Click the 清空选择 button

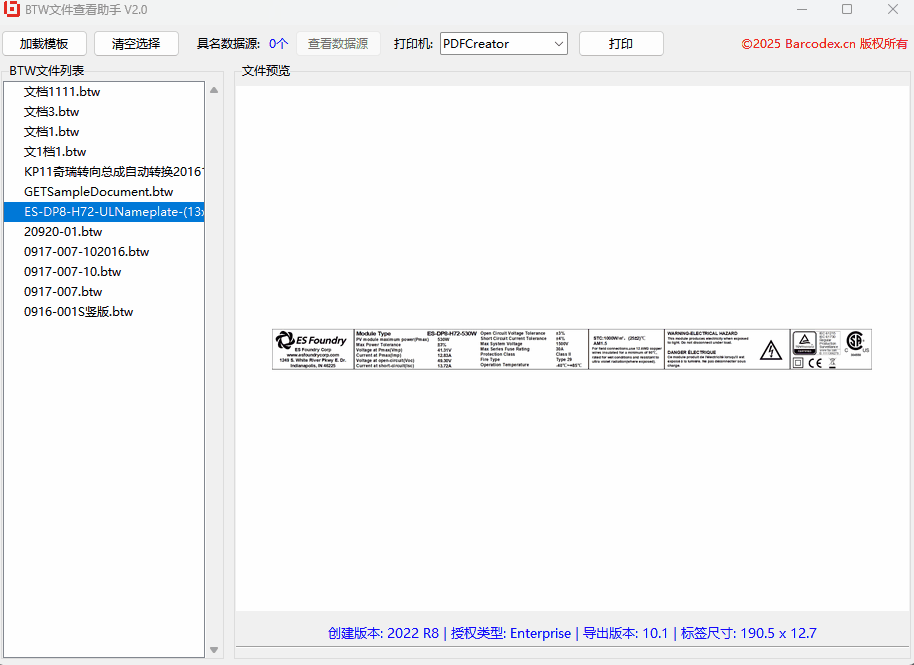[x=136, y=44]
